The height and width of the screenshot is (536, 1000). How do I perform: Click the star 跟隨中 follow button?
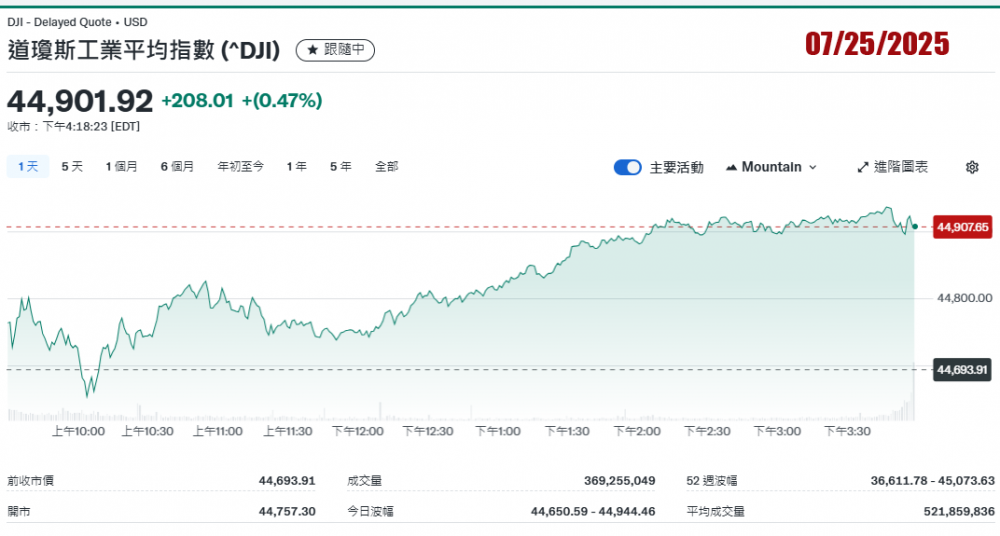click(x=335, y=49)
